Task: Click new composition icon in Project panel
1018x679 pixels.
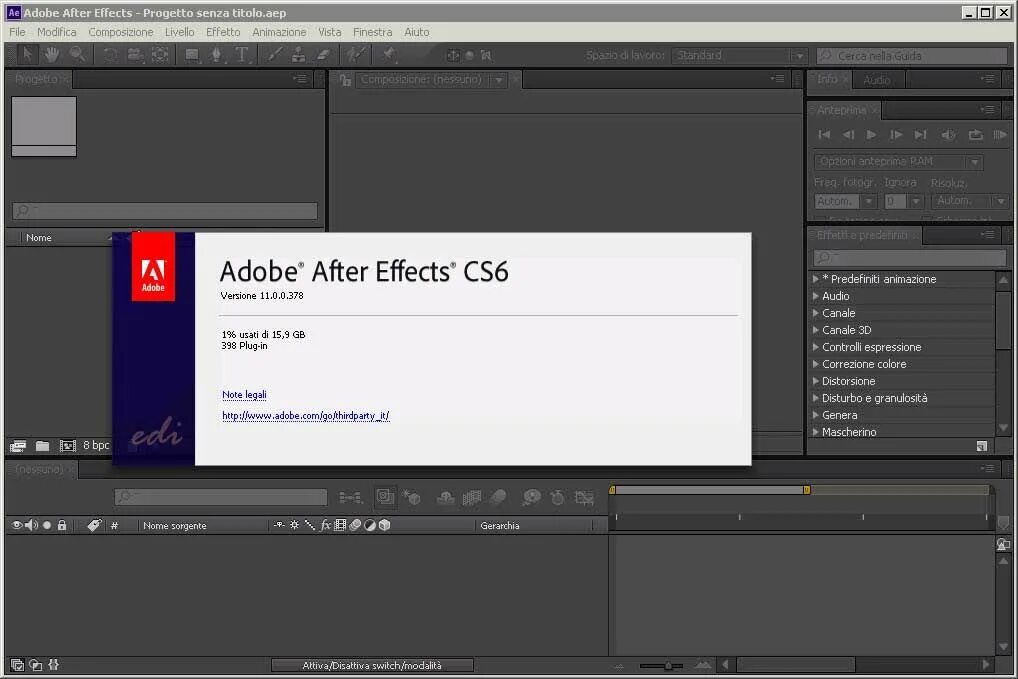Action: pyautogui.click(x=68, y=446)
